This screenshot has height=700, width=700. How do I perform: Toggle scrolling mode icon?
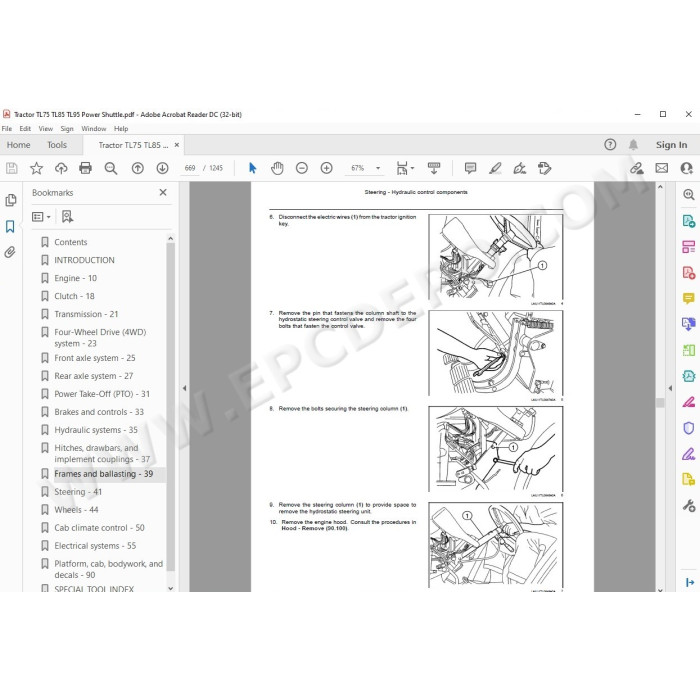coord(433,168)
